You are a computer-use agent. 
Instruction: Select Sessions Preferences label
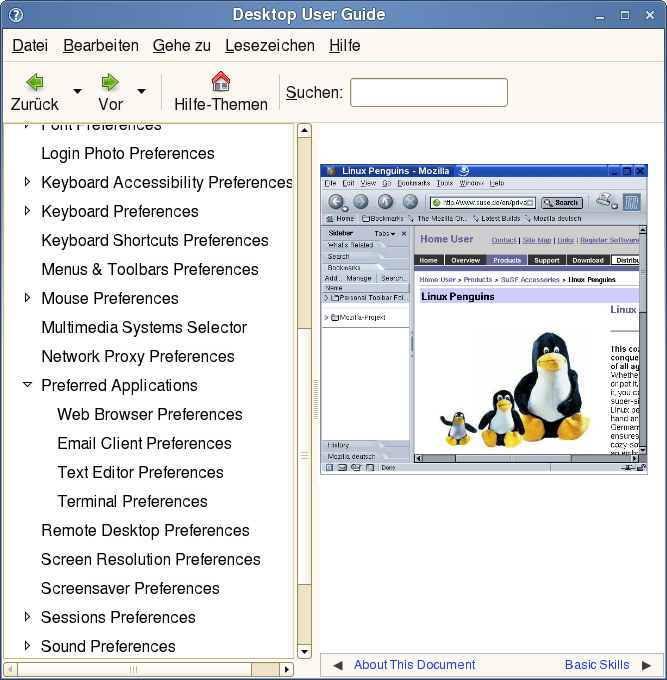click(x=118, y=618)
